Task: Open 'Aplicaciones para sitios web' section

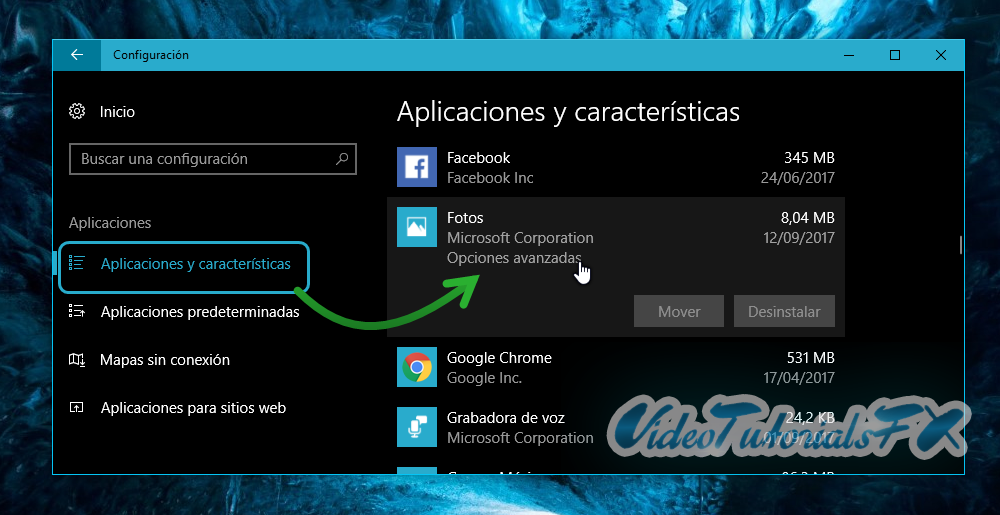Action: point(193,408)
